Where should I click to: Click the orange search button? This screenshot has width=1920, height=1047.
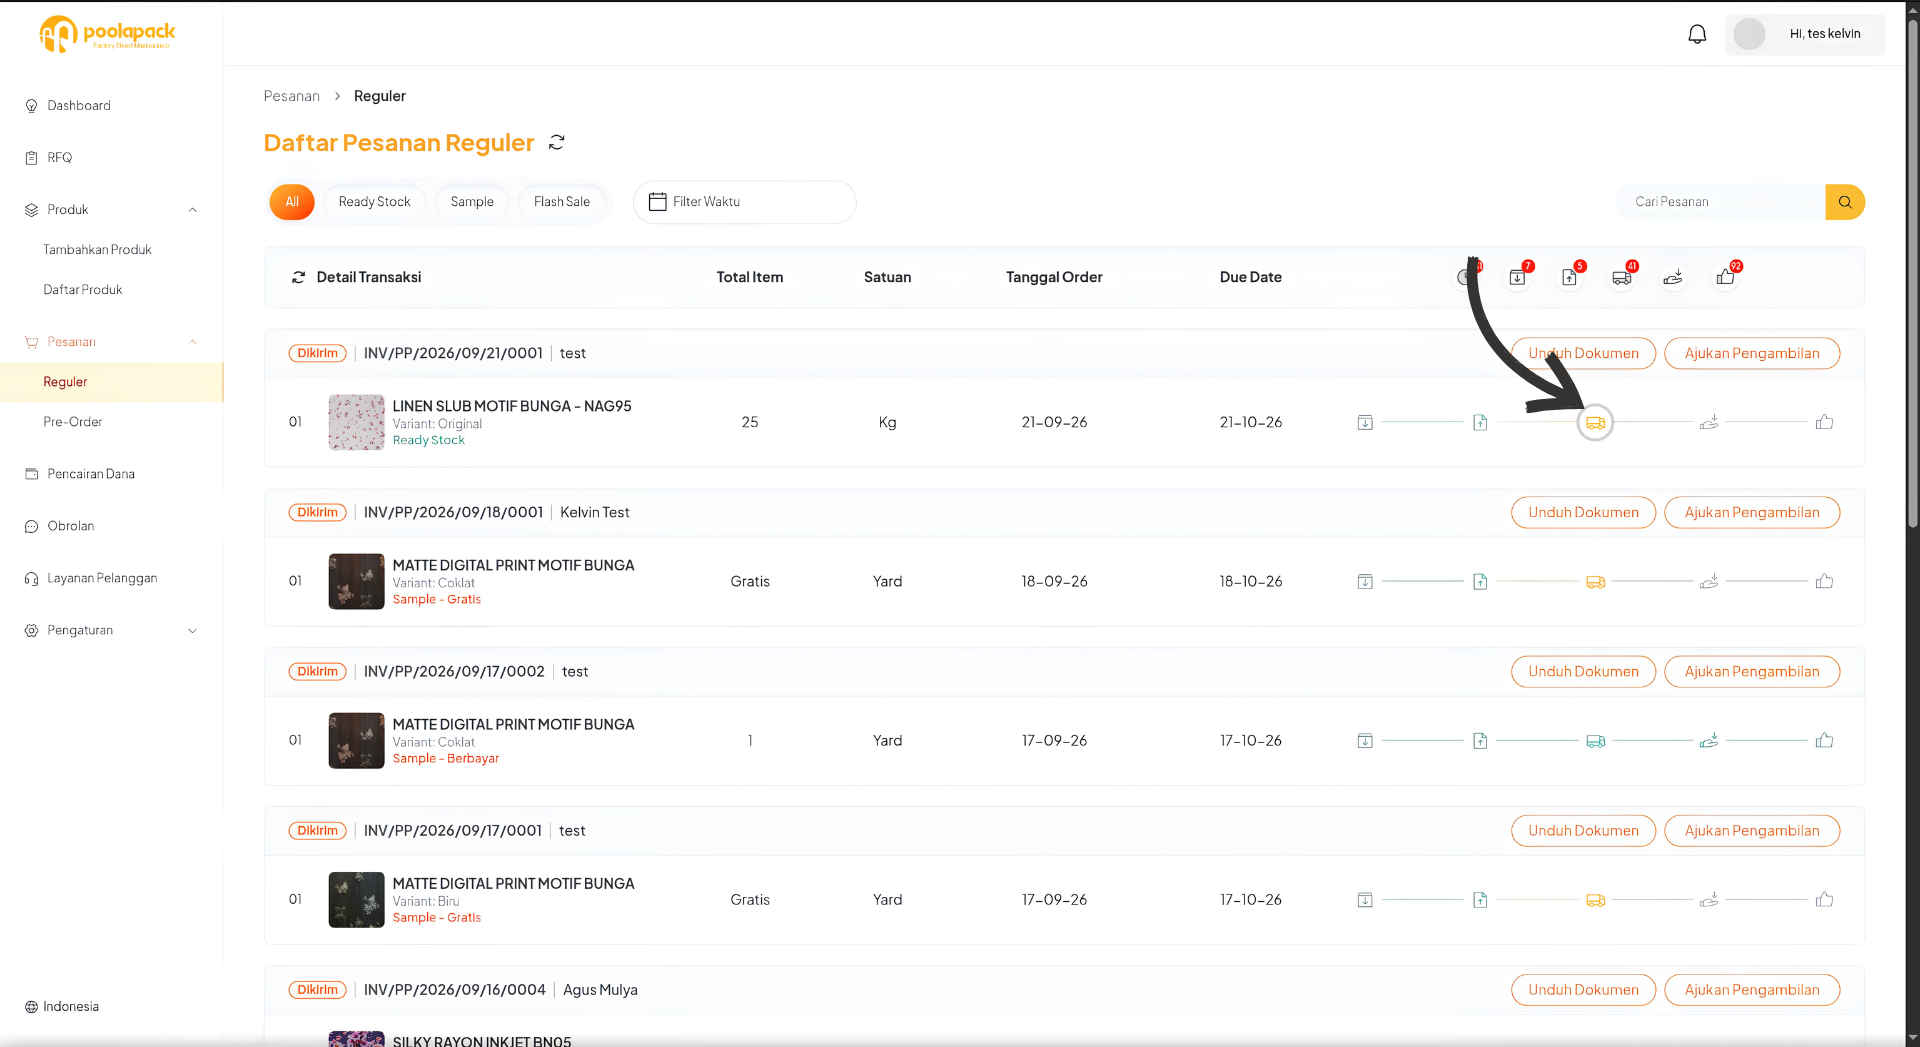click(1845, 202)
